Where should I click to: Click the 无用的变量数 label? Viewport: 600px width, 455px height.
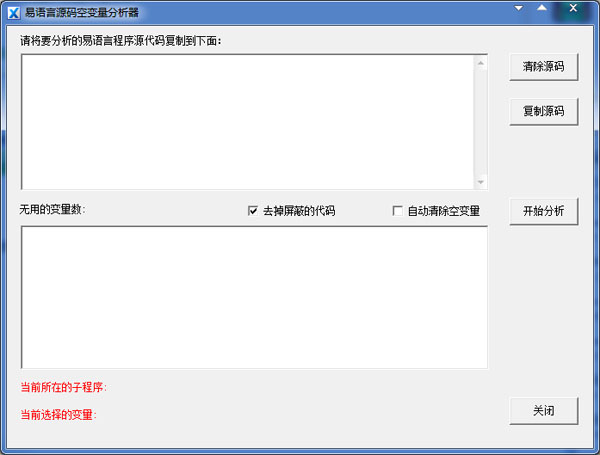[52, 210]
